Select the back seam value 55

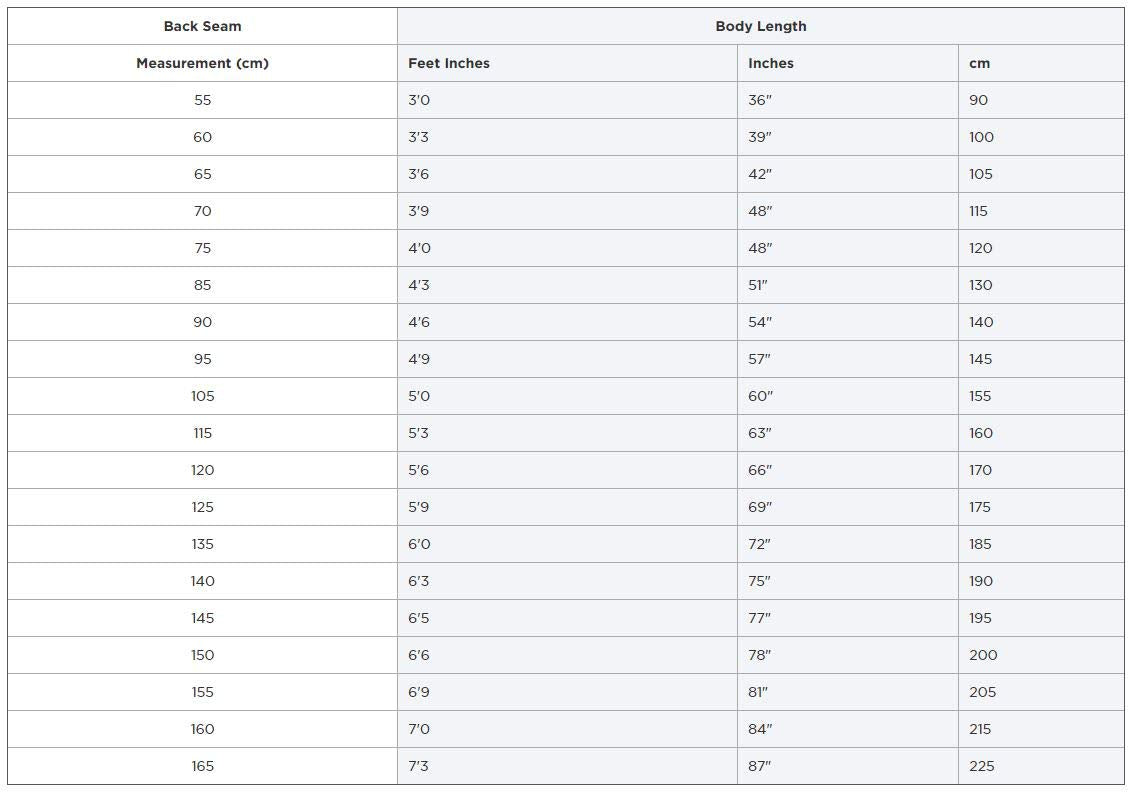pyautogui.click(x=202, y=100)
